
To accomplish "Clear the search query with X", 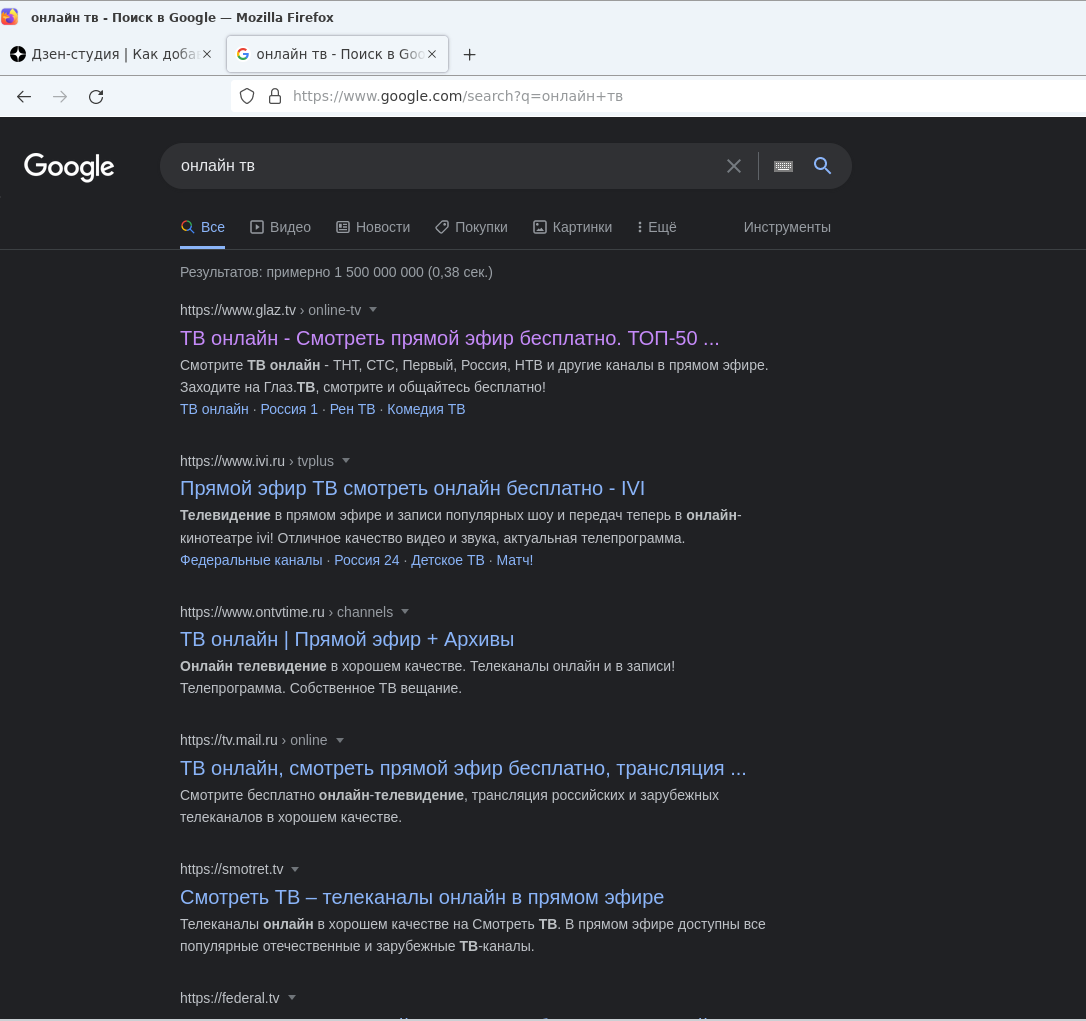I will click(733, 166).
